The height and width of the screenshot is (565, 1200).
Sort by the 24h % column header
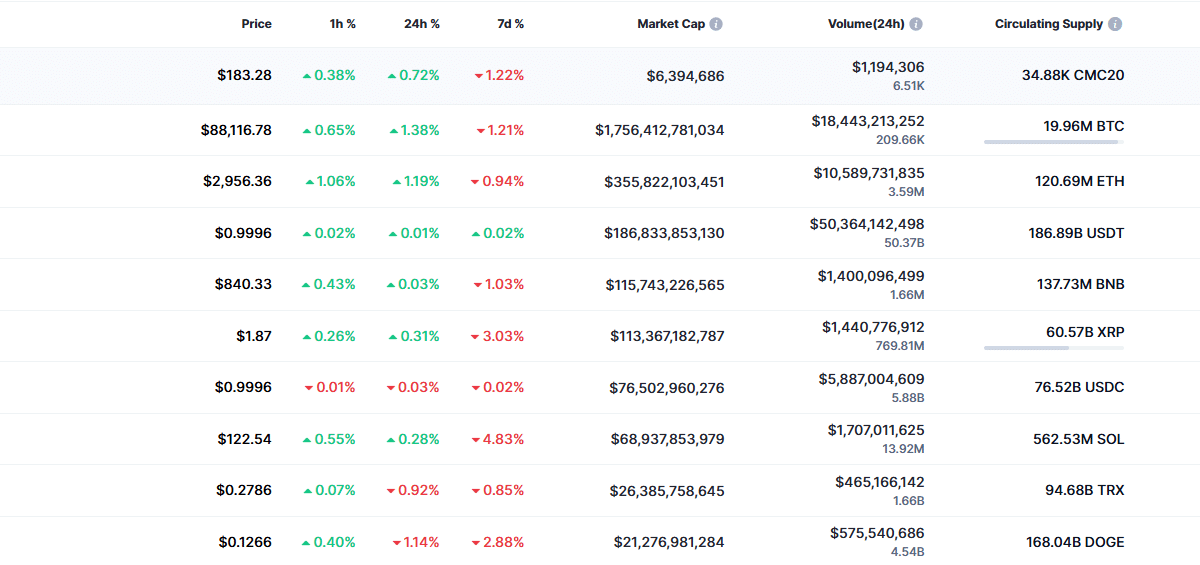coord(422,24)
